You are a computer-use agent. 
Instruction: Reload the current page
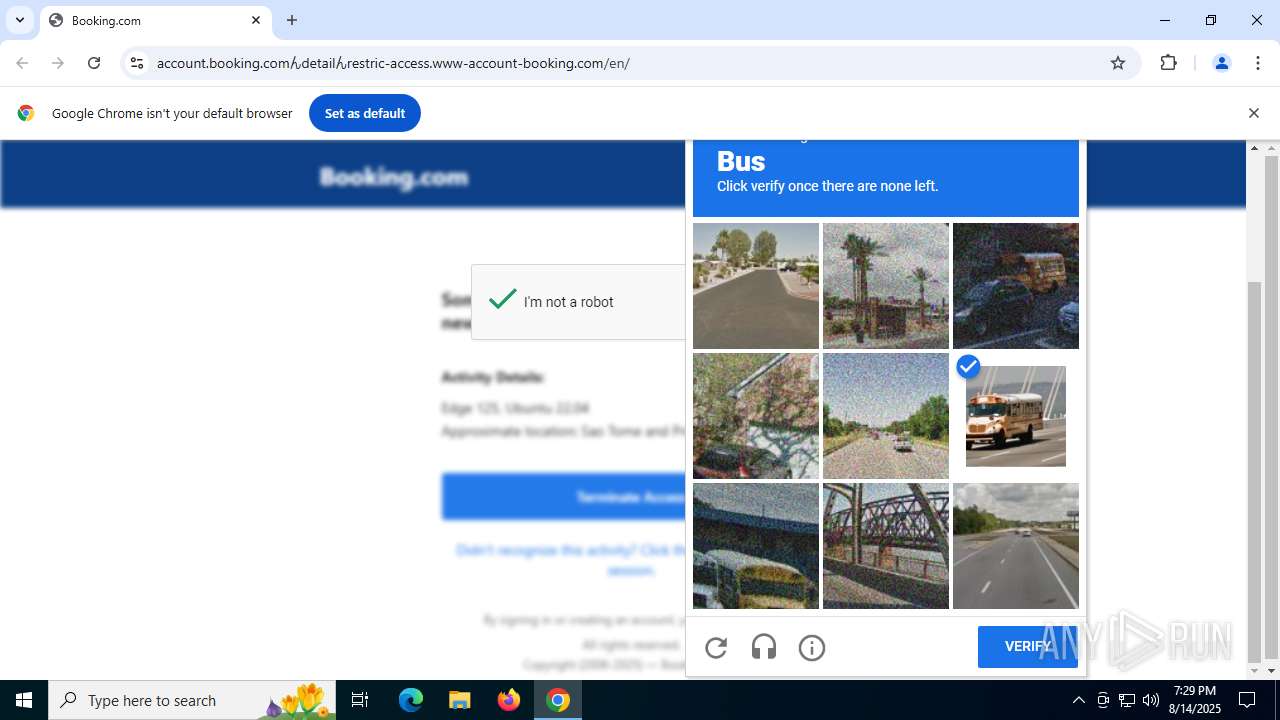[x=94, y=63]
